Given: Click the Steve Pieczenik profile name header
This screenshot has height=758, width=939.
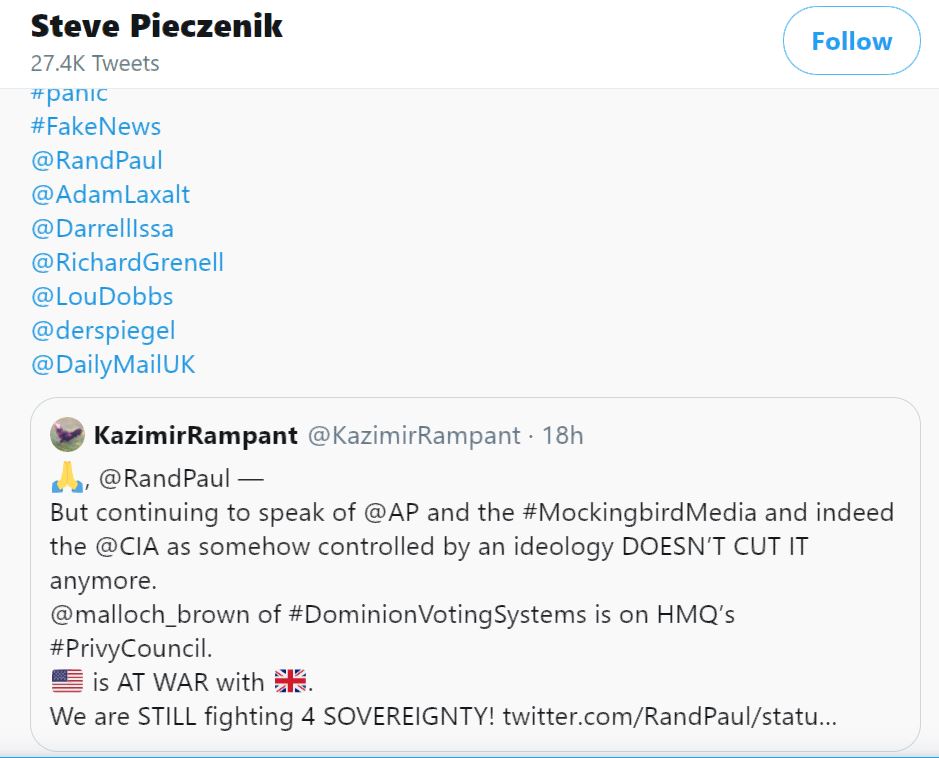Looking at the screenshot, I should 156,26.
